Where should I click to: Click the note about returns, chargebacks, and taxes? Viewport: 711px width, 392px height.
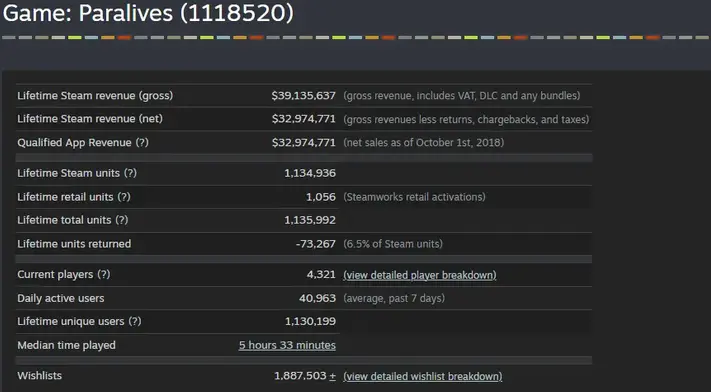coord(466,119)
